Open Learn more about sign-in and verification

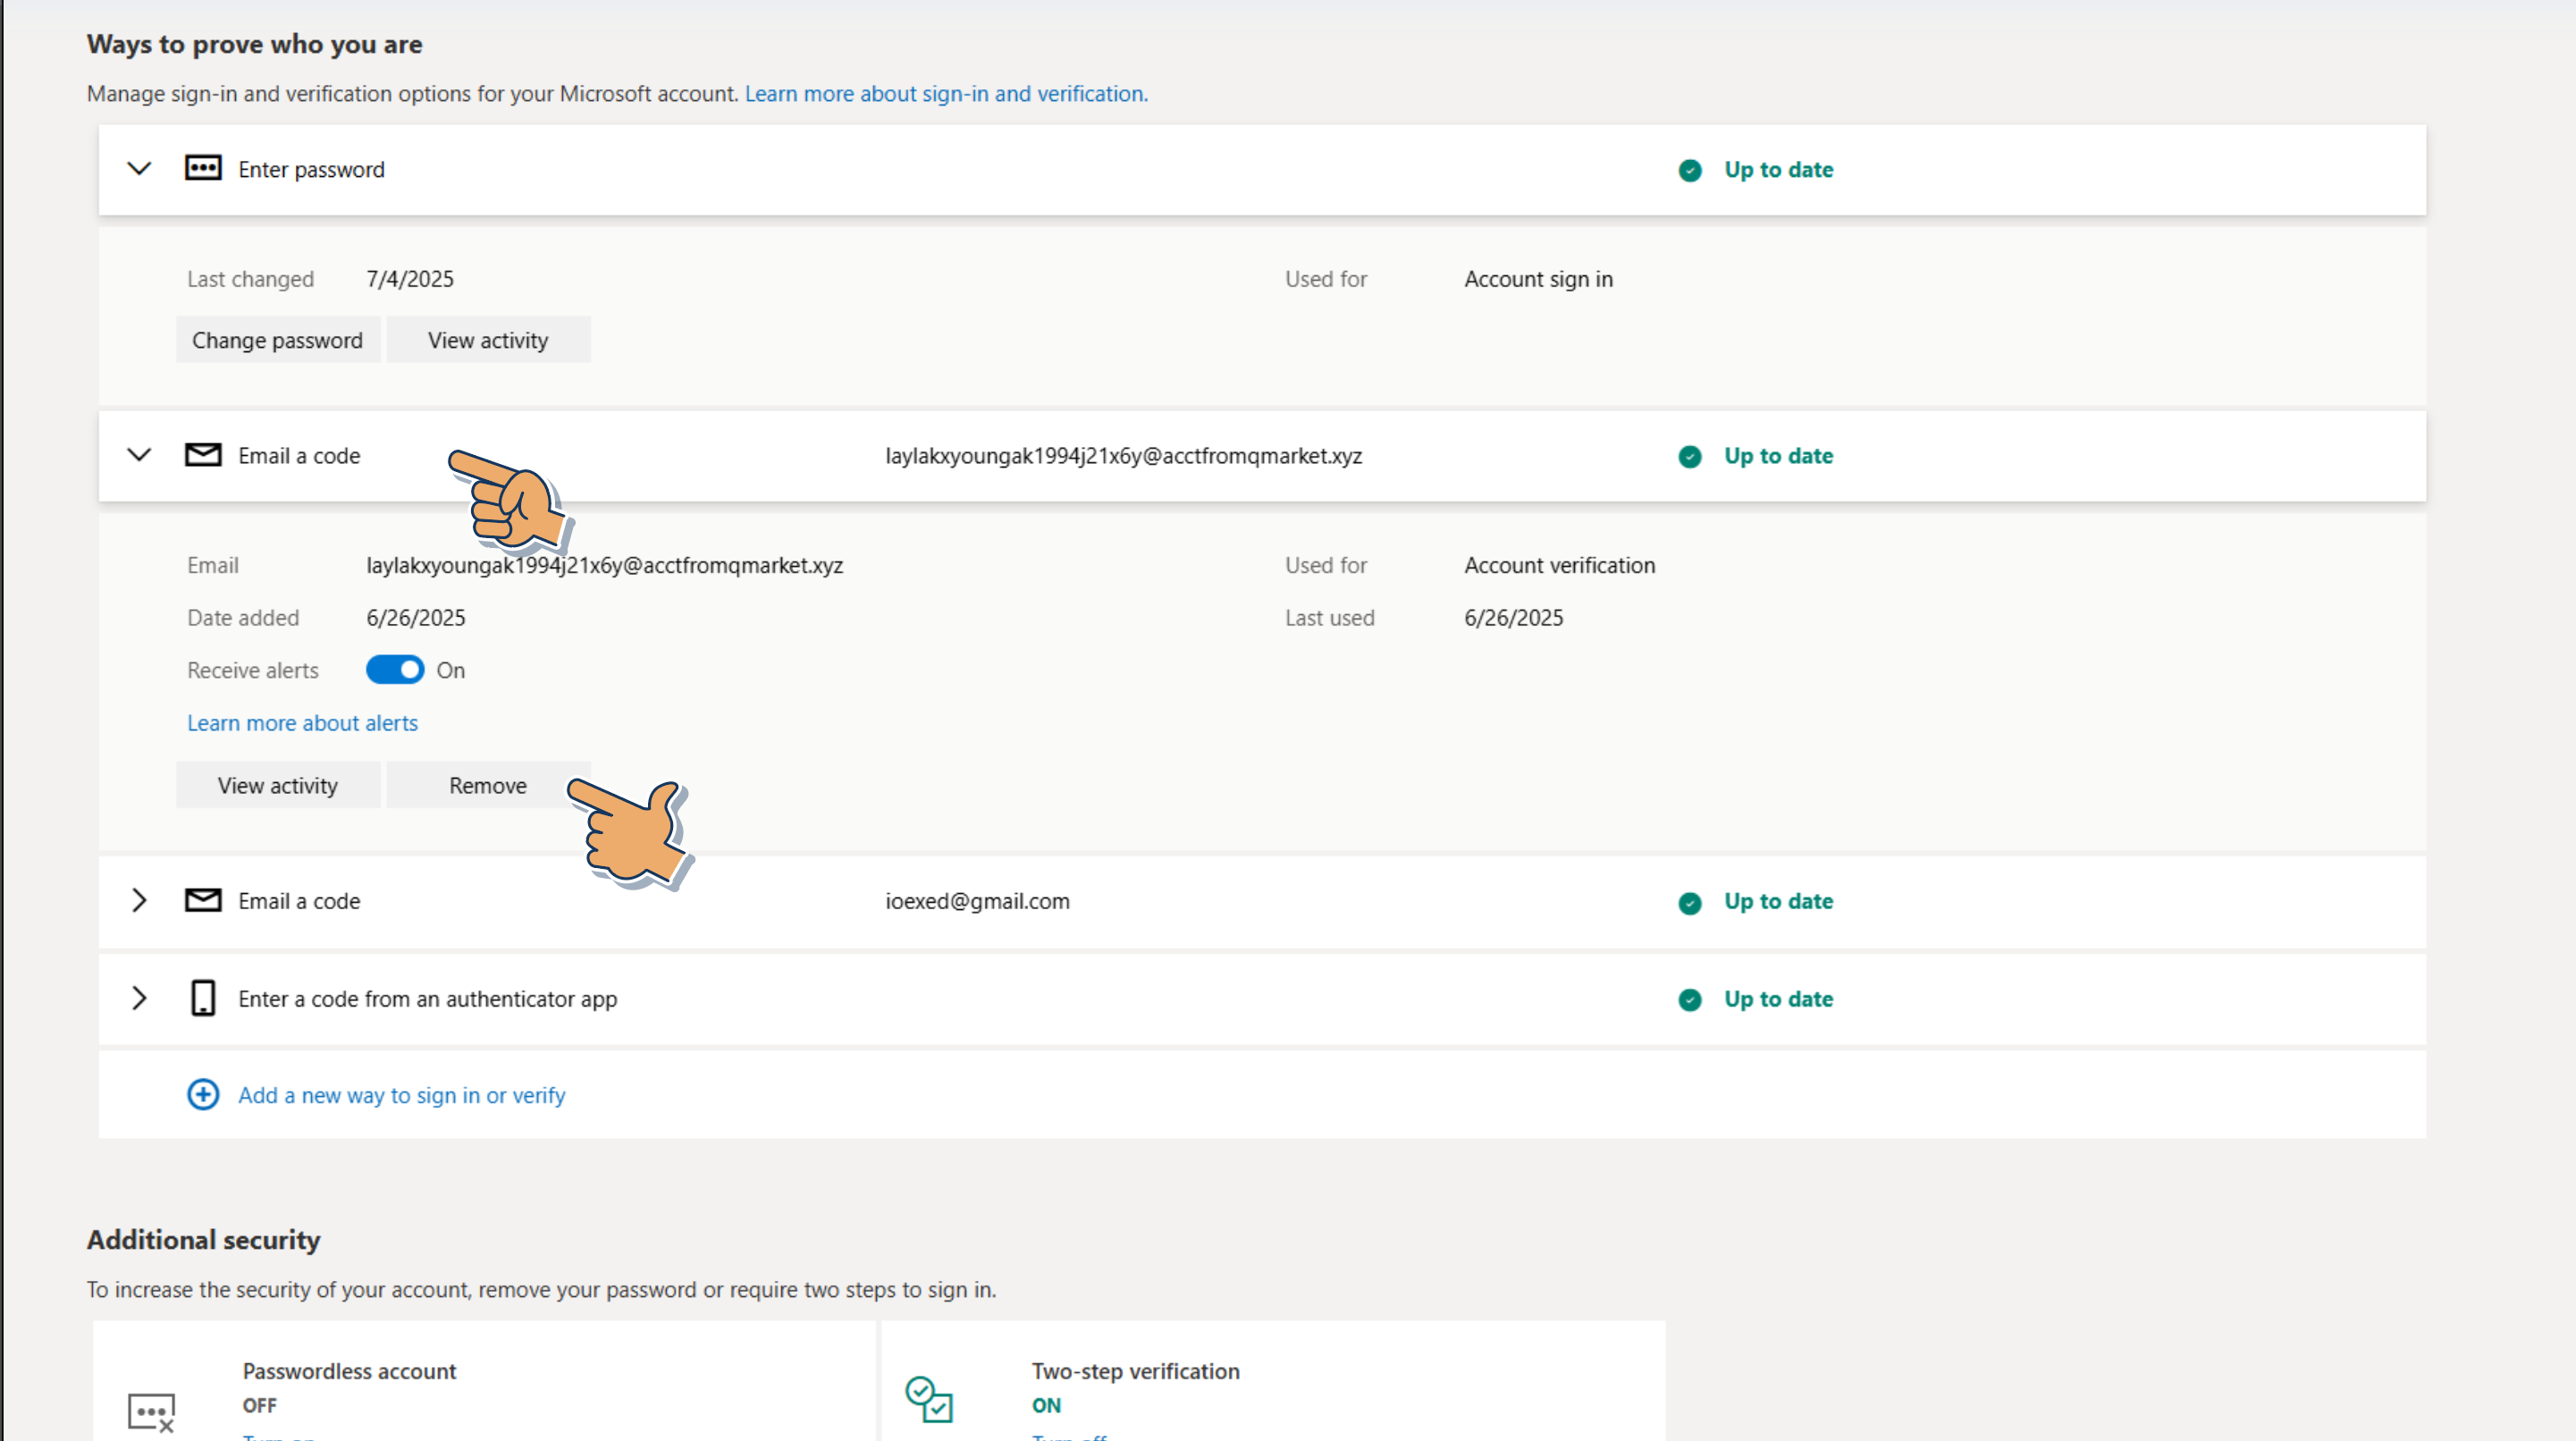pos(945,93)
